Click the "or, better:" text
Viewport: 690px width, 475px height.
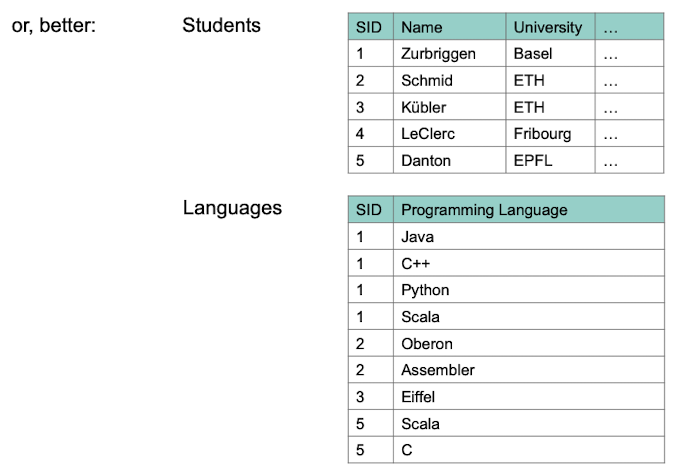point(53,26)
